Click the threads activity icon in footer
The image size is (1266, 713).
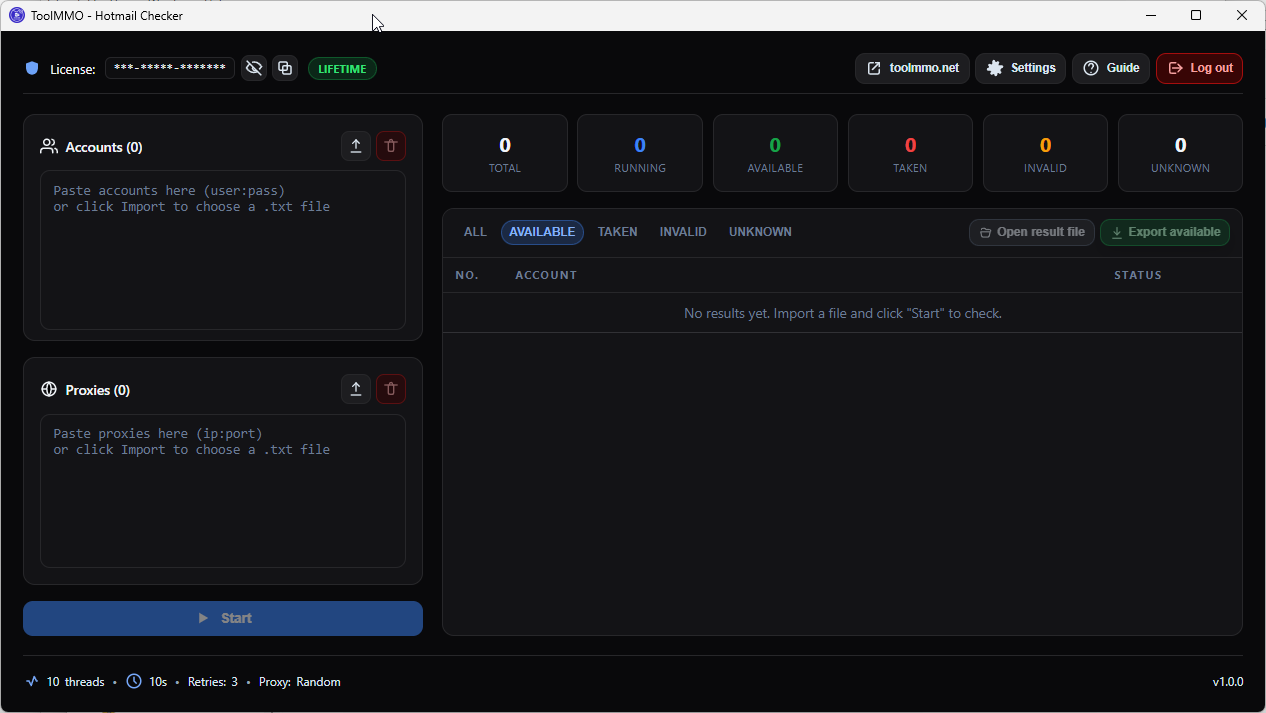click(x=32, y=681)
